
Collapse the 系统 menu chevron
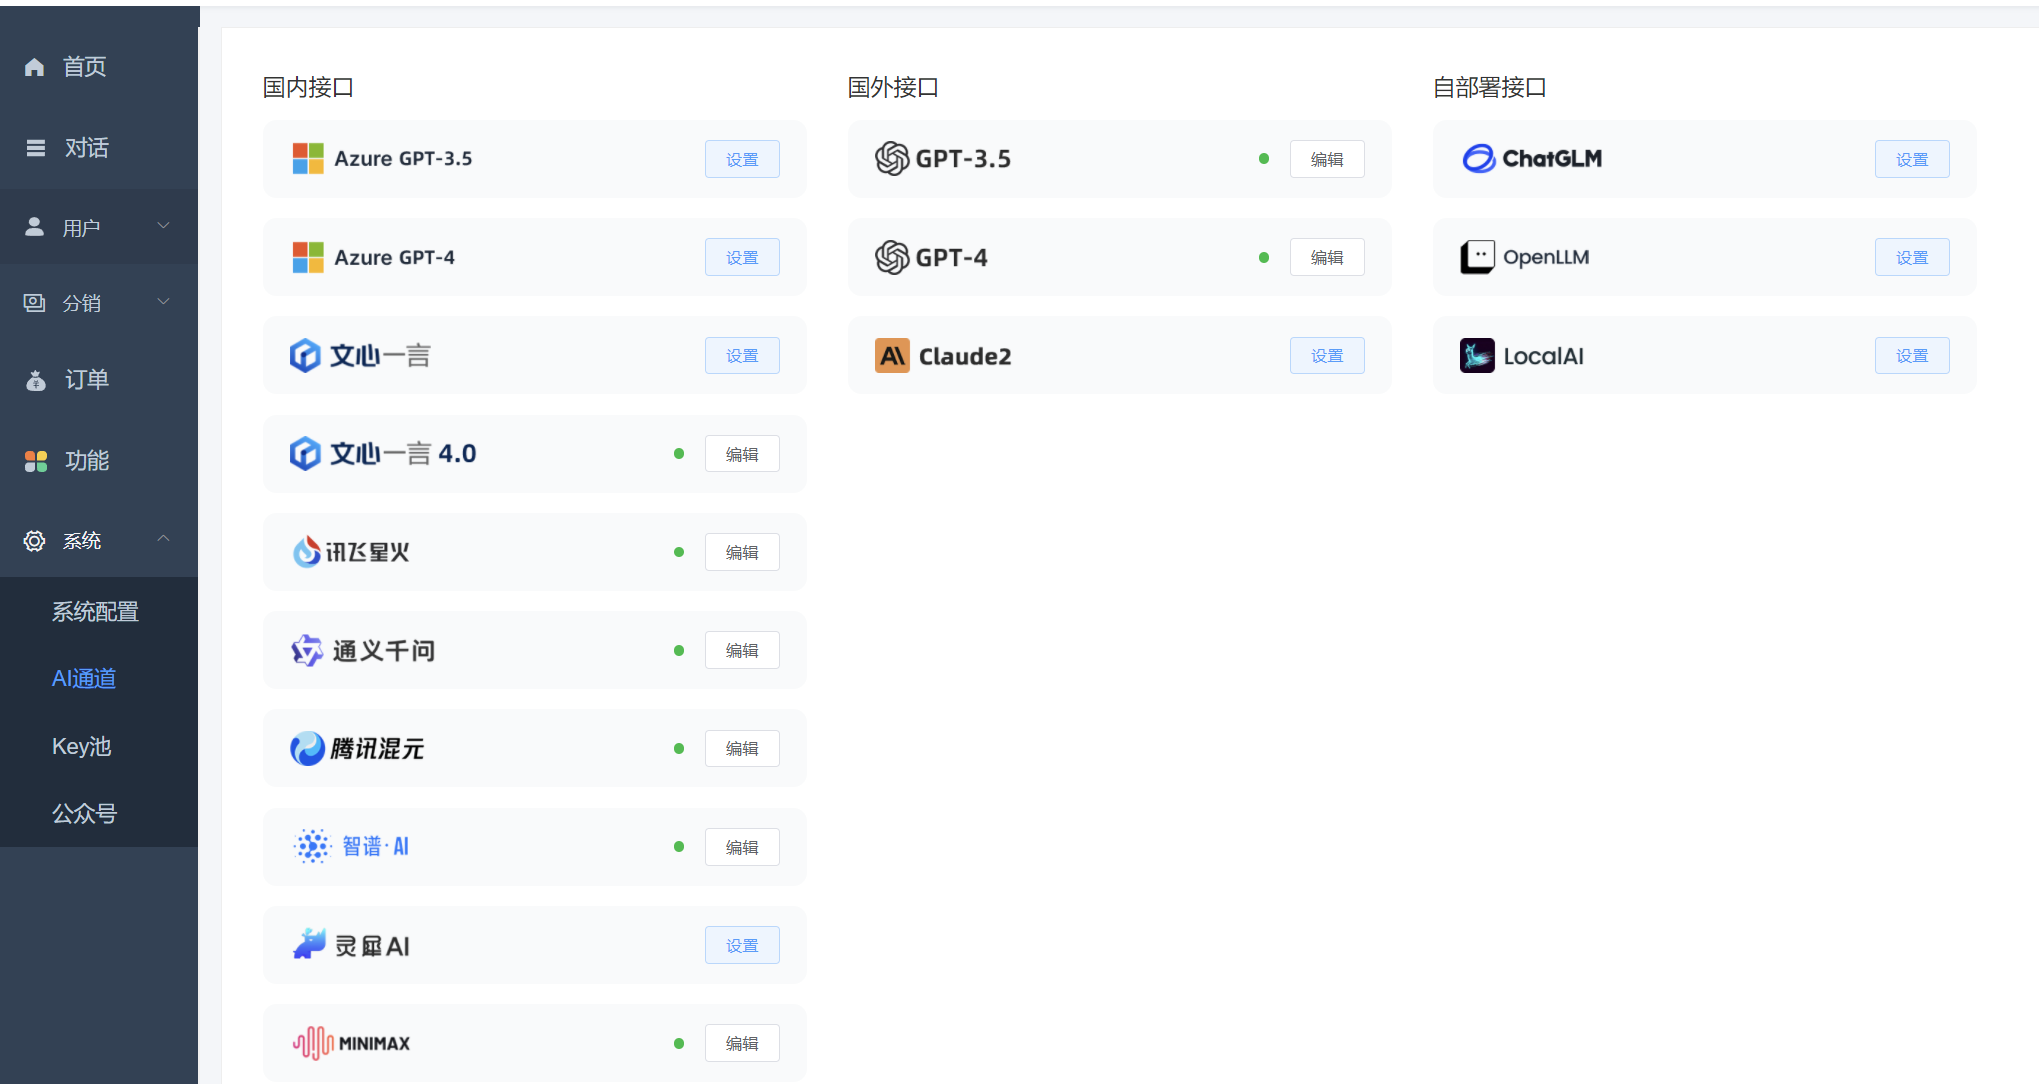(163, 538)
